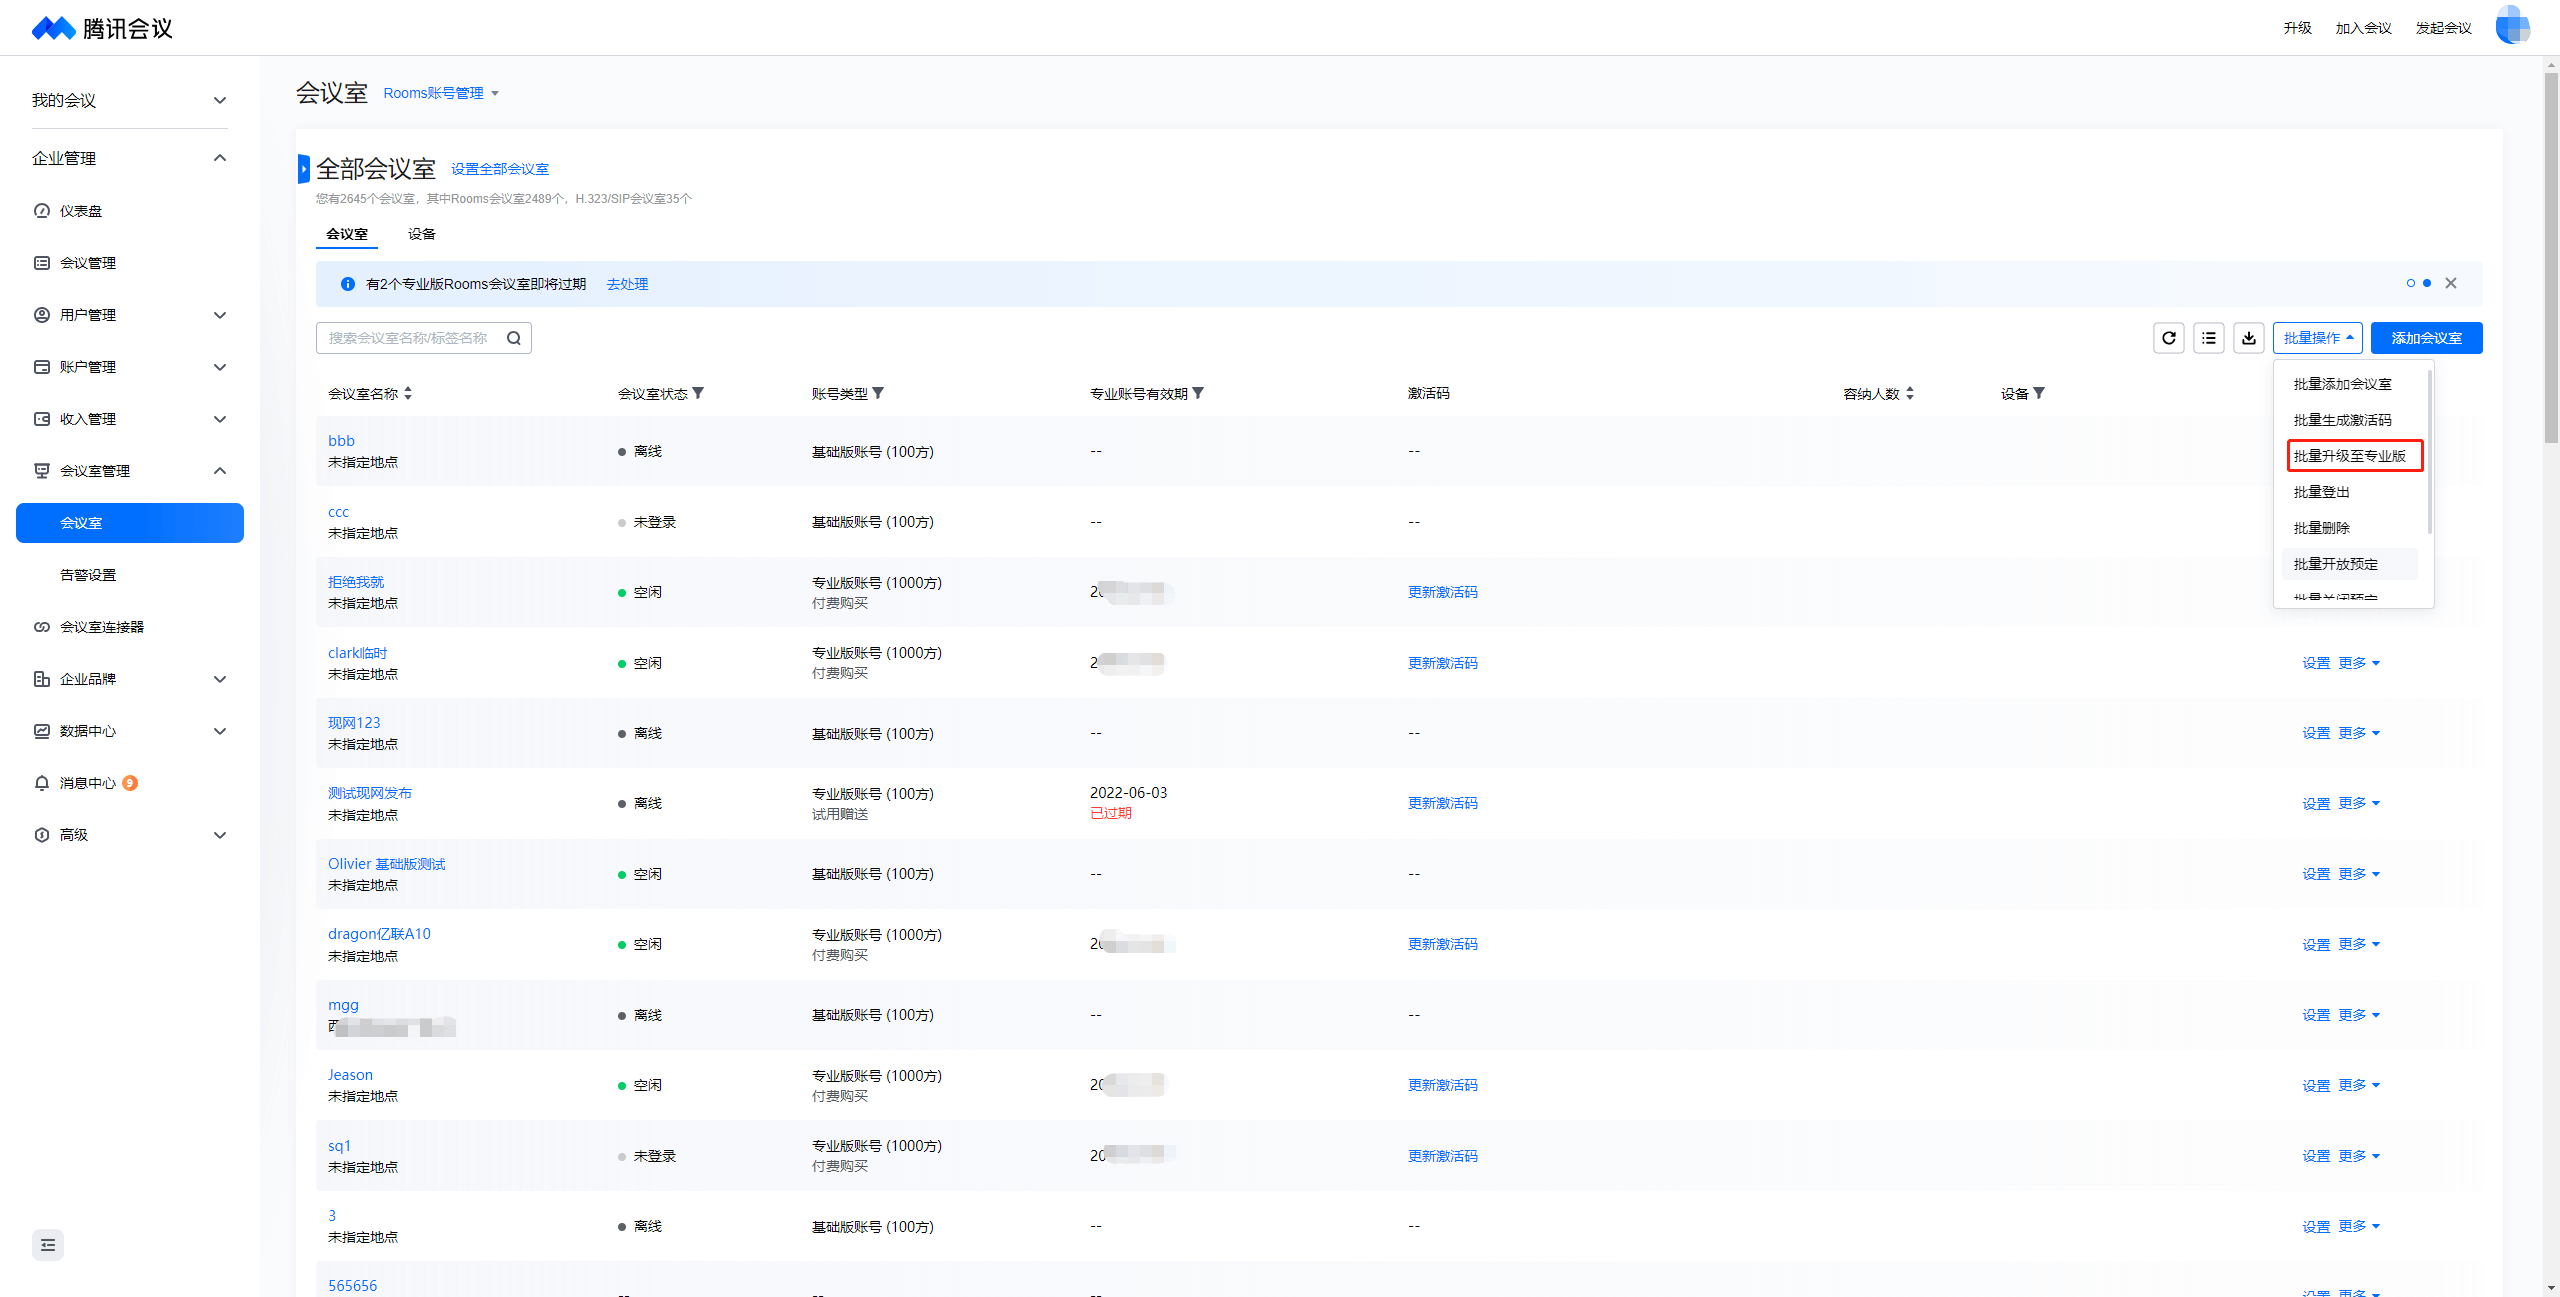Collapse the sidebar with bottom-left icon
The width and height of the screenshot is (2560, 1297).
point(48,1245)
